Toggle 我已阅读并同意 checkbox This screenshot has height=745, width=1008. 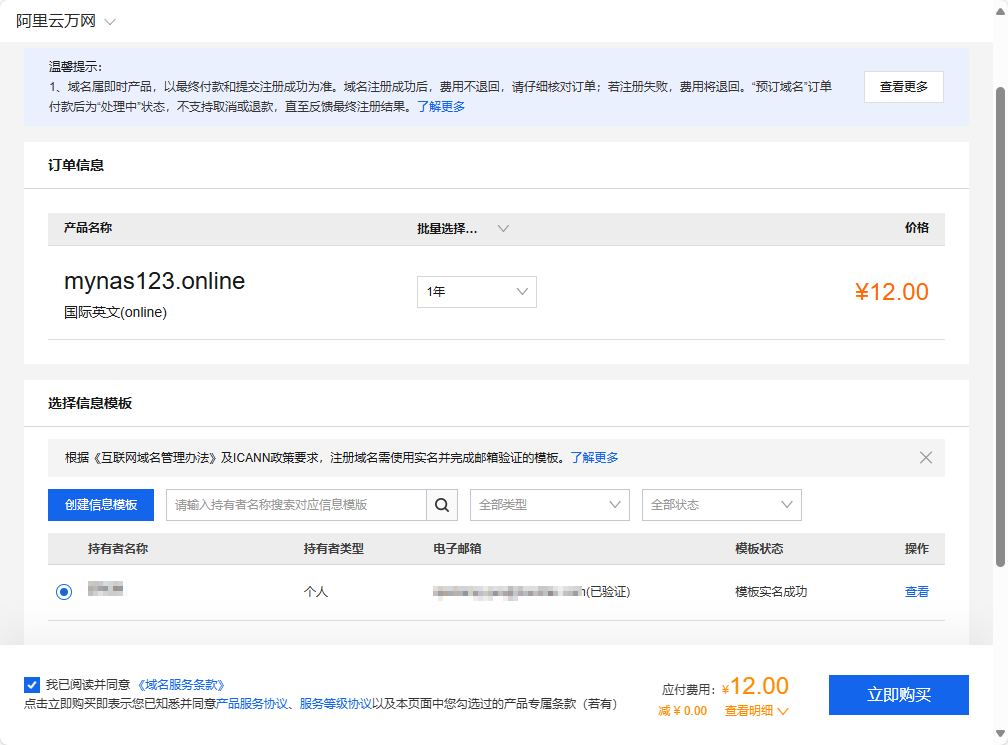(x=32, y=685)
